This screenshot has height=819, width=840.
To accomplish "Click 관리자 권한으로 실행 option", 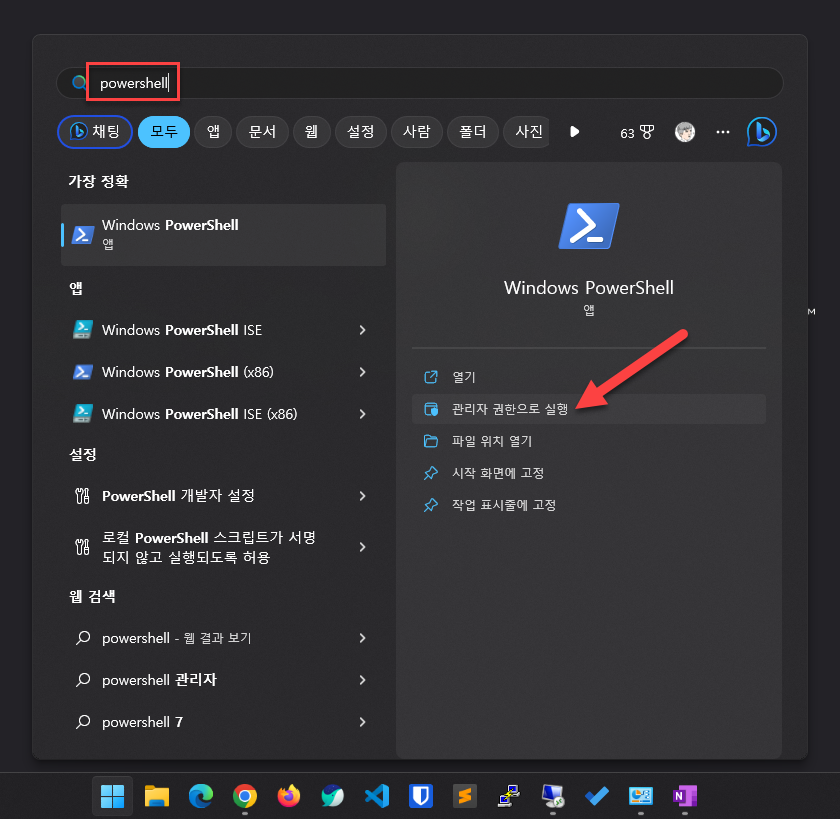I will [x=589, y=409].
